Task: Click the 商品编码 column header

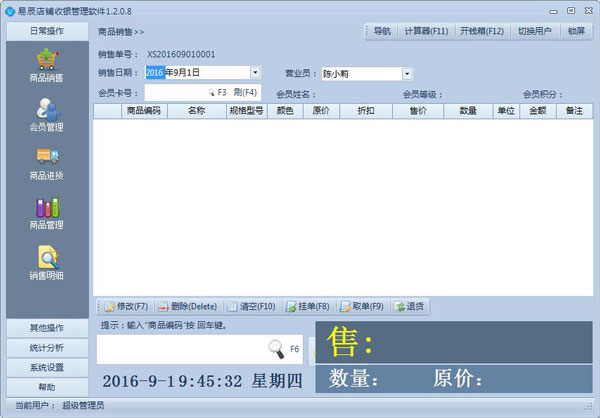Action: click(144, 111)
